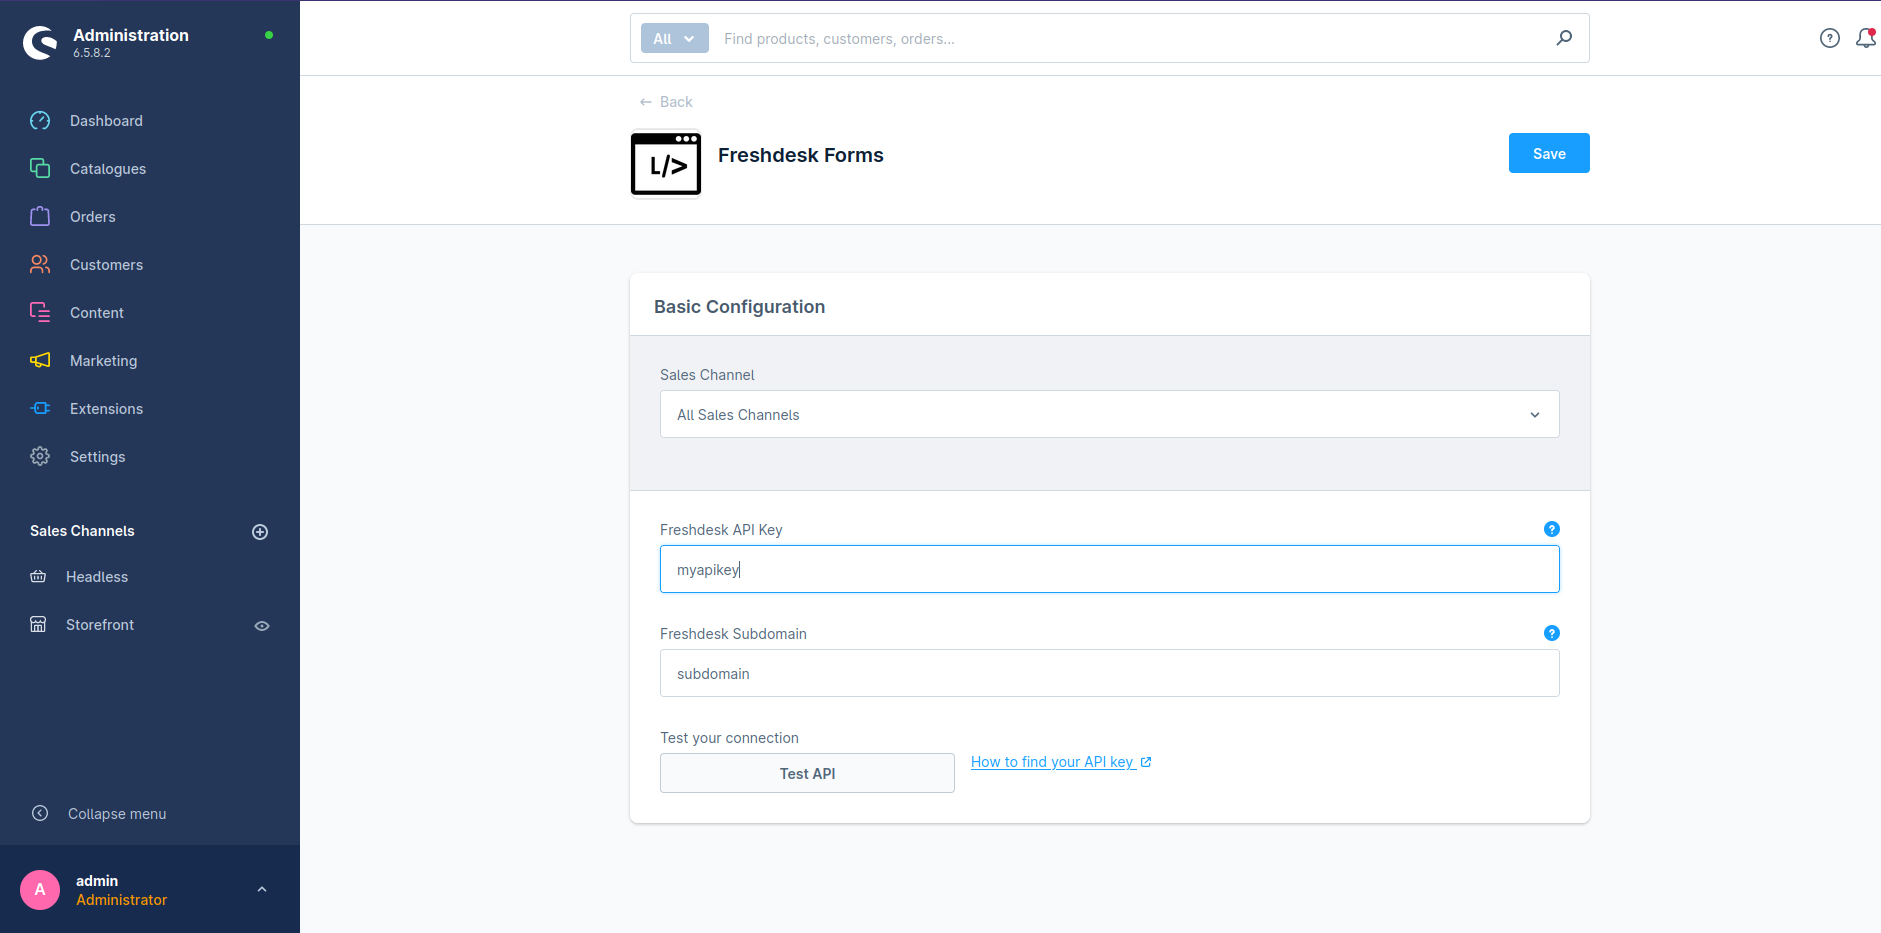Focus the global search input
The width and height of the screenshot is (1881, 933).
coord(1130,38)
